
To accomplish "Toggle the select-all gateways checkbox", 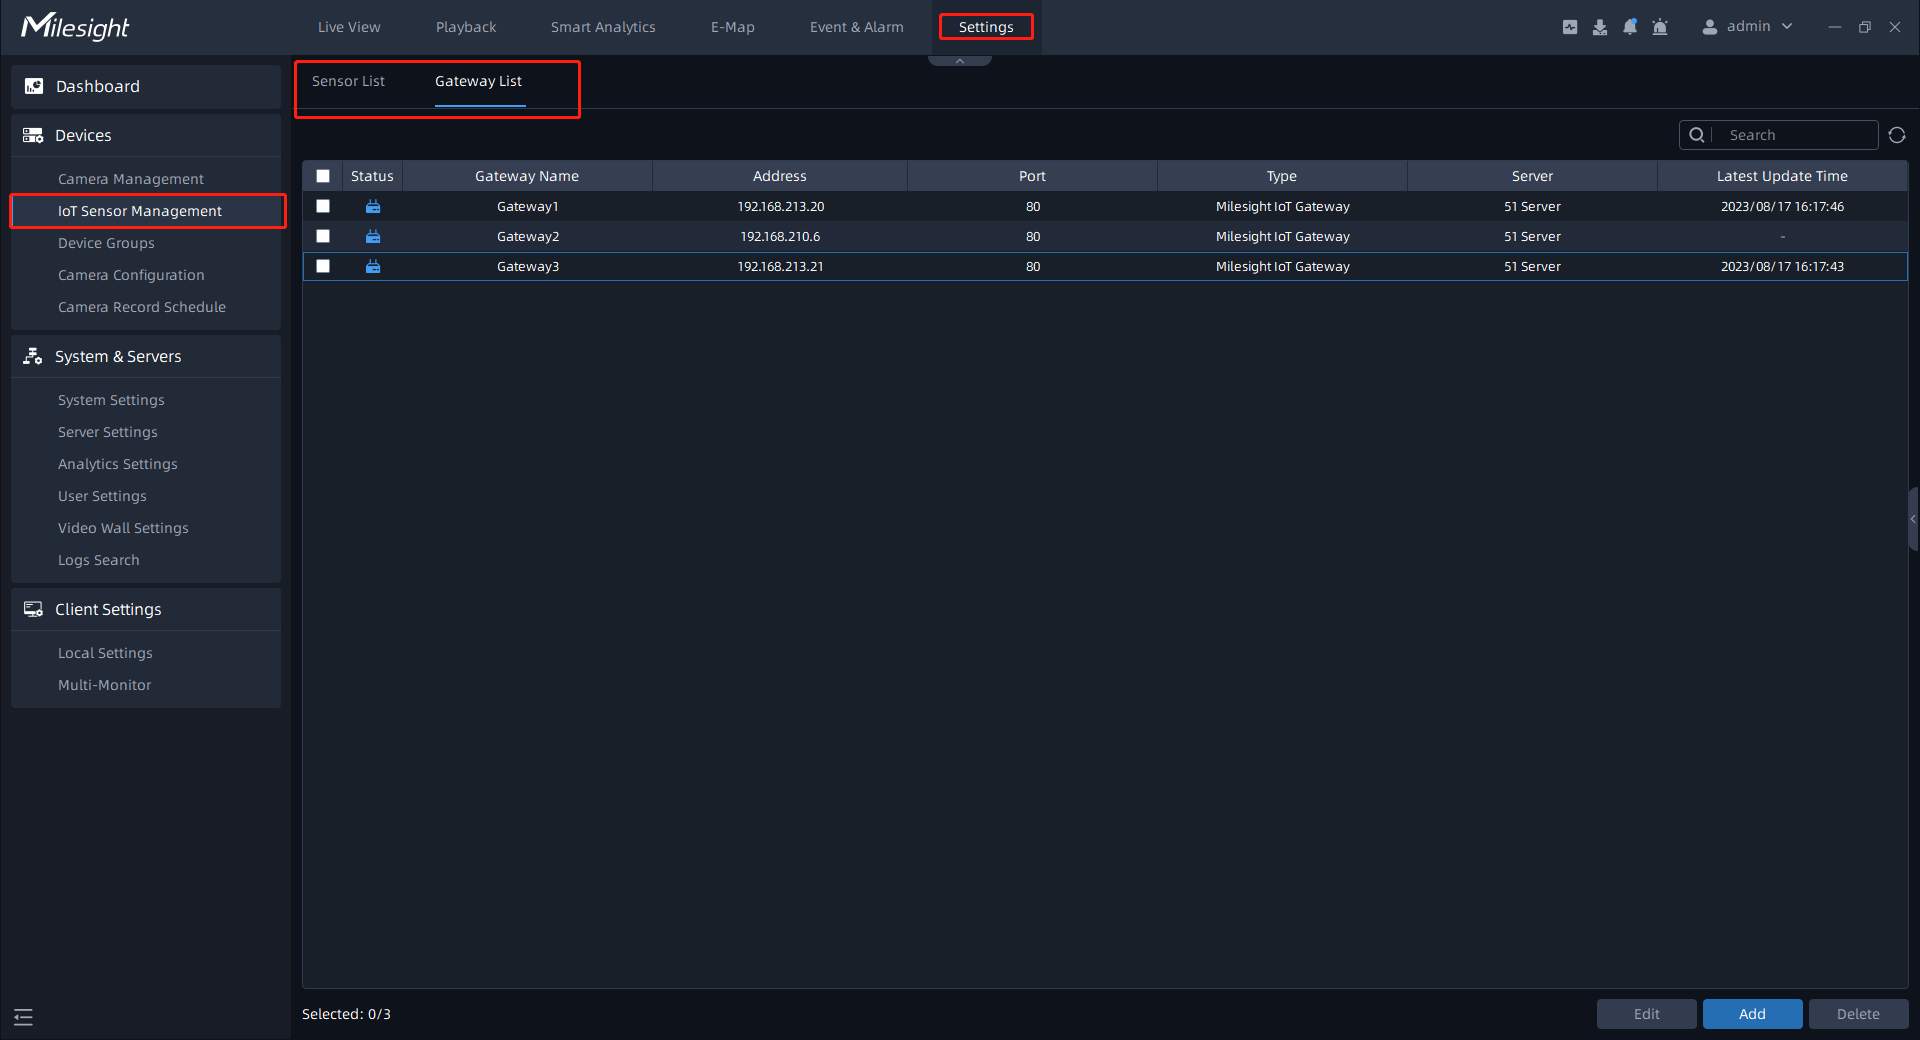I will (x=323, y=176).
